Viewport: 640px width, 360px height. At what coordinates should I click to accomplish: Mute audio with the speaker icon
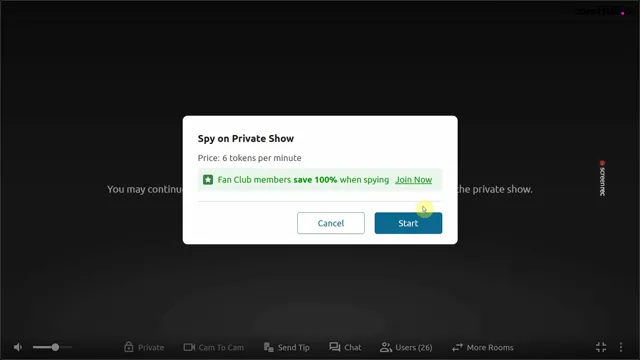tap(18, 347)
